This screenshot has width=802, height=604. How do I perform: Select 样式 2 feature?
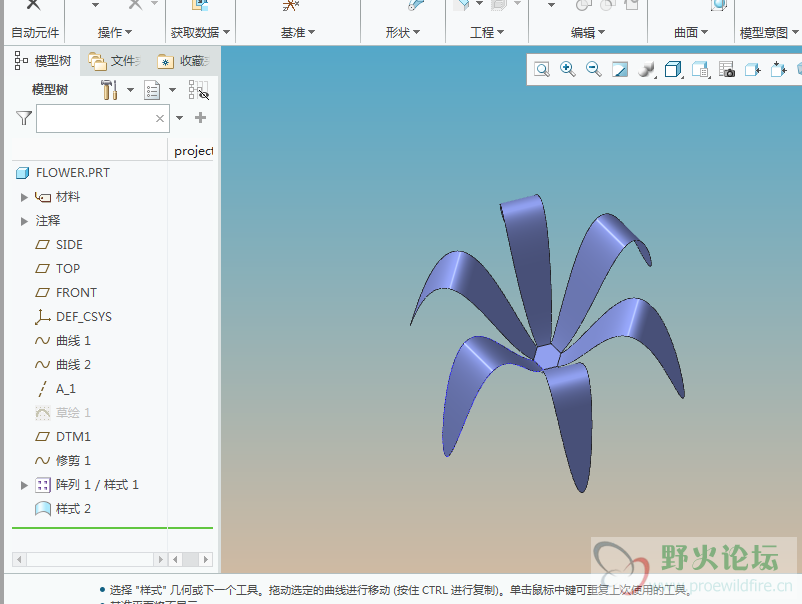click(73, 509)
